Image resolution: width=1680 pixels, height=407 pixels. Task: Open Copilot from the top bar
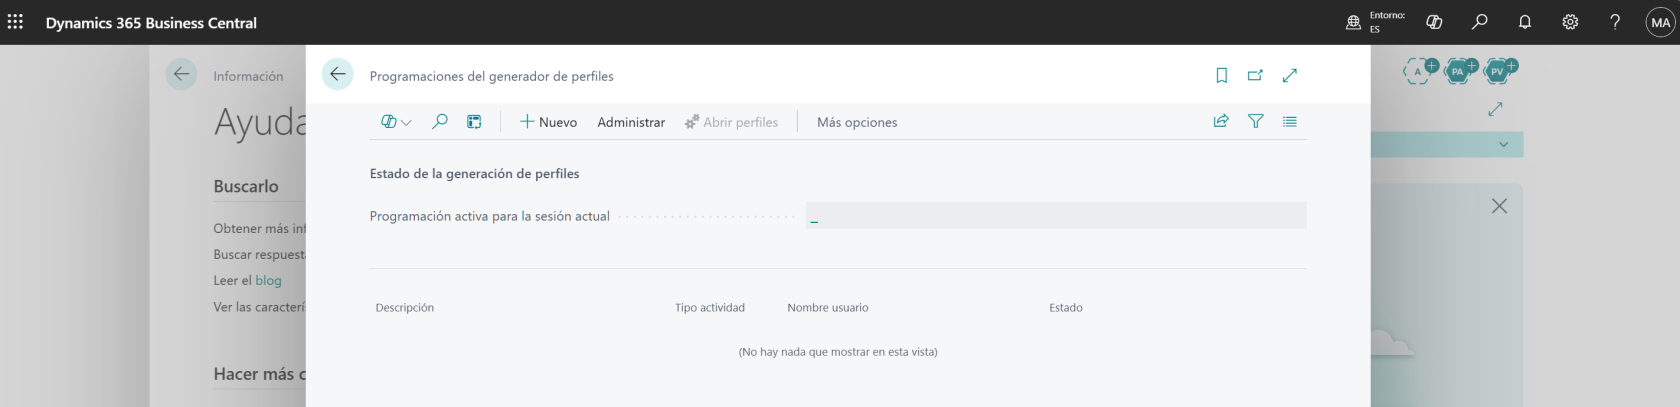click(x=1434, y=22)
